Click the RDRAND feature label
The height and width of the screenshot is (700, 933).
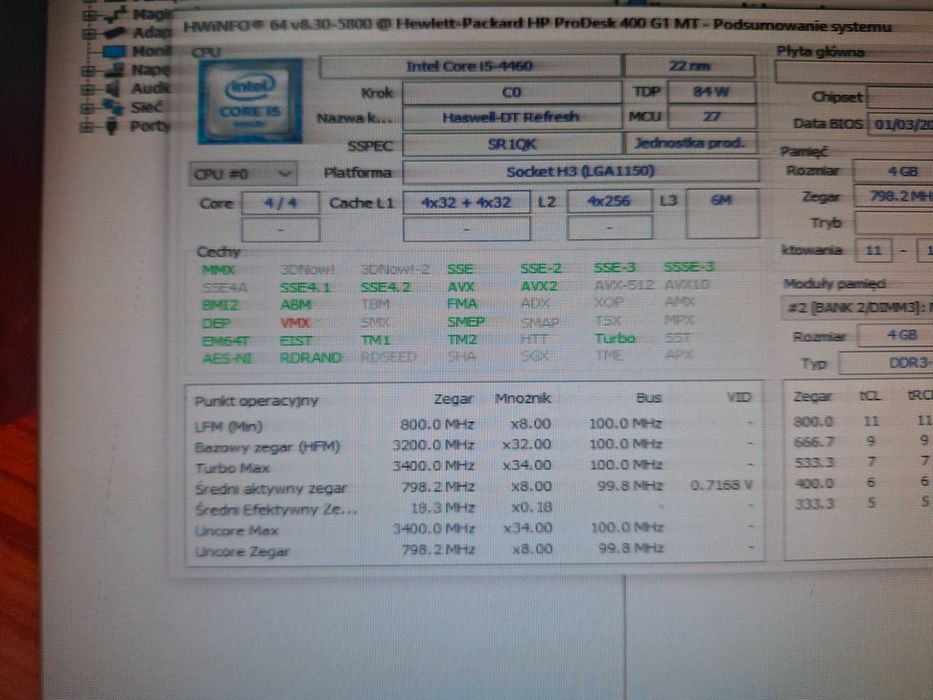point(311,358)
